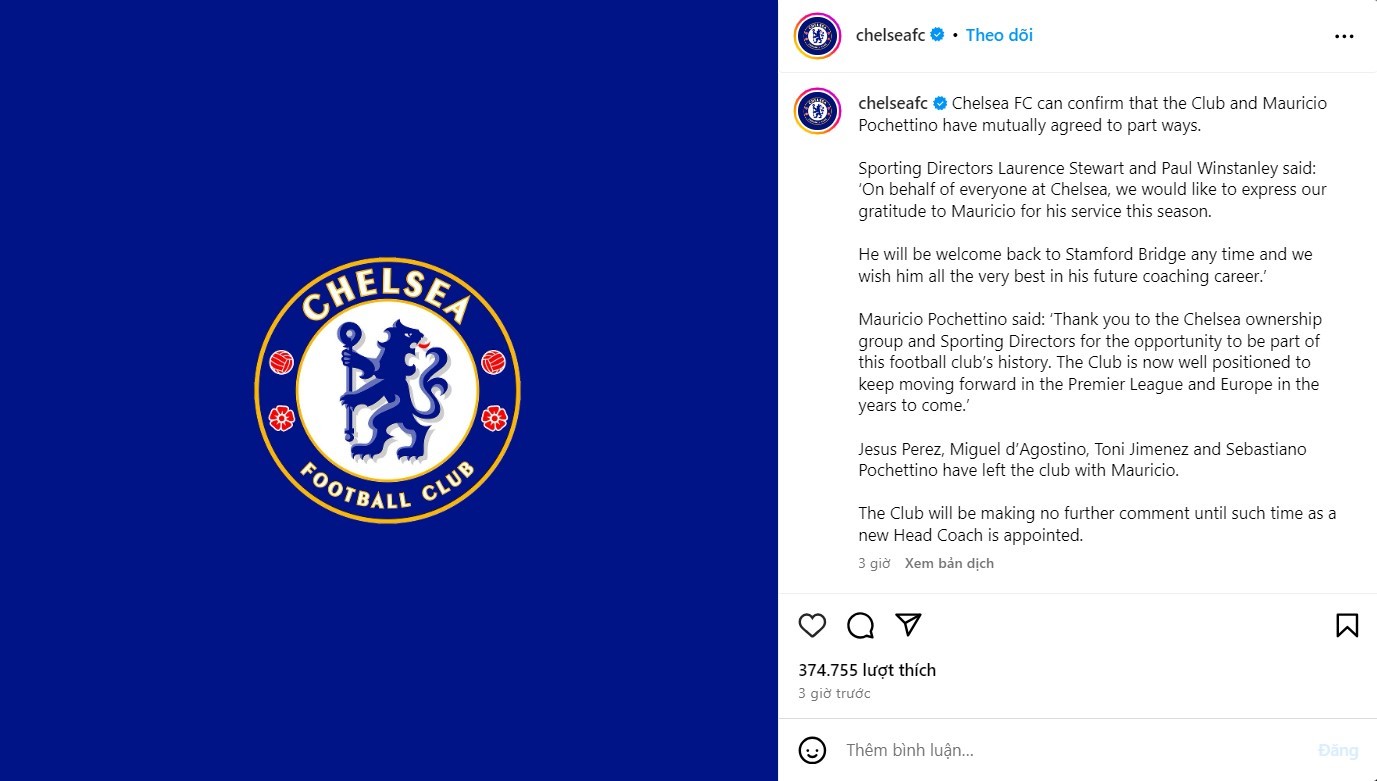Click Xem bản dịch to translate caption

coord(949,563)
